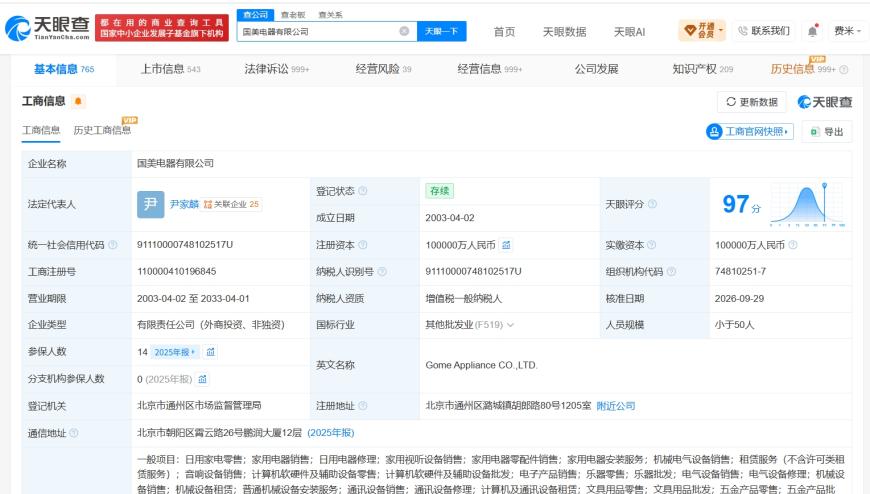Image resolution: width=870 pixels, height=494 pixels.
Task: Click help icon next to 通信地址
Action: [x=73, y=433]
